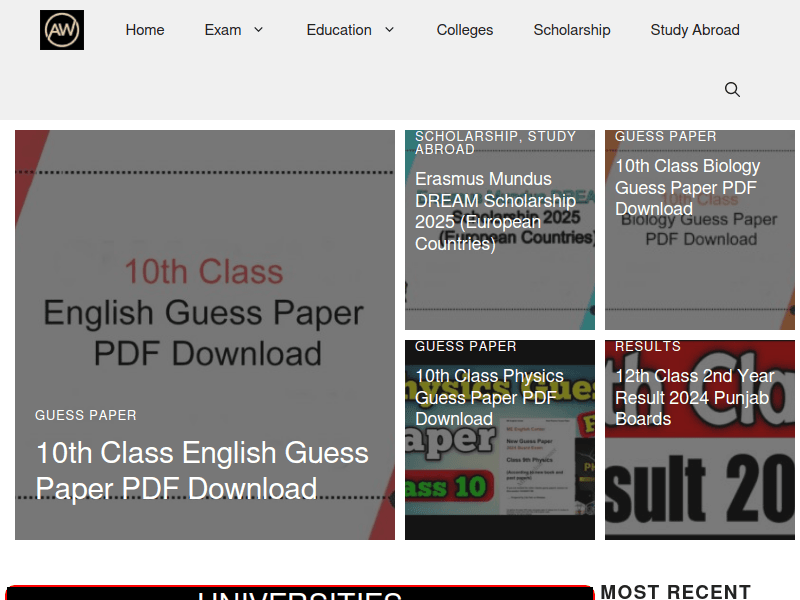Select the Scholarship menu item
This screenshot has width=800, height=600.
coord(572,30)
